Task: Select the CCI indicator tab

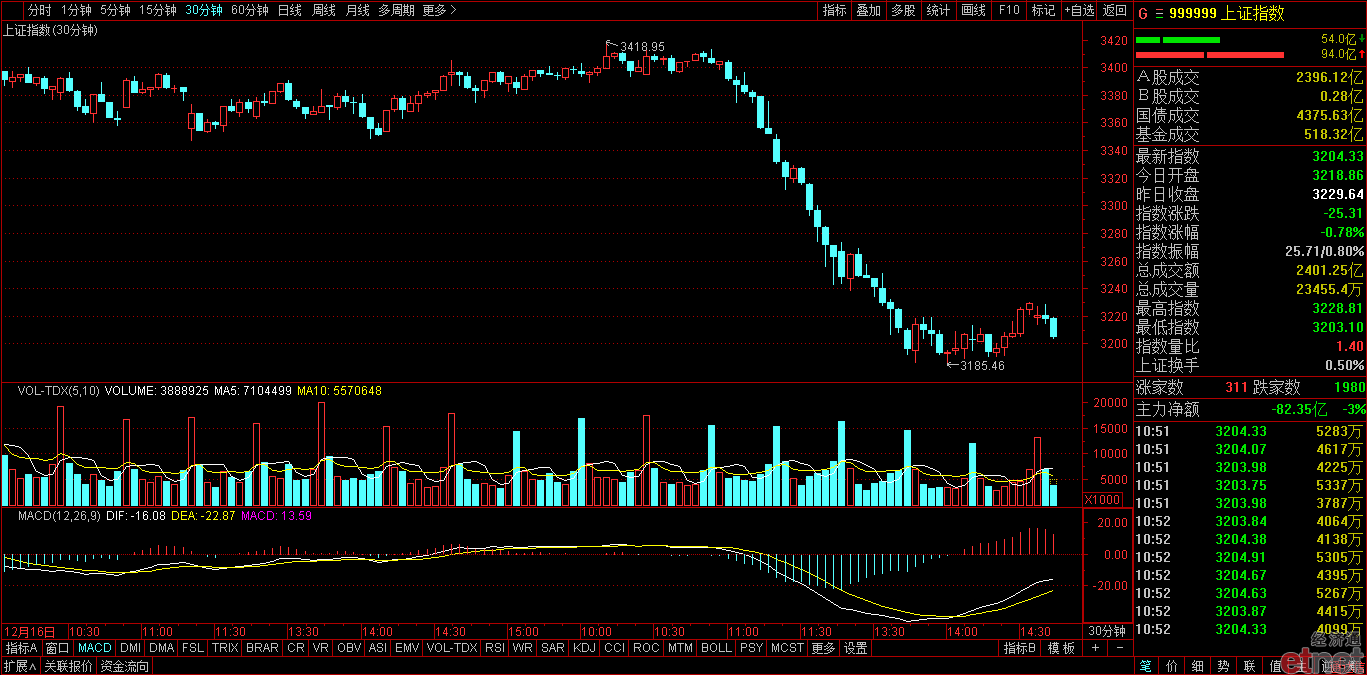Action: (x=614, y=648)
